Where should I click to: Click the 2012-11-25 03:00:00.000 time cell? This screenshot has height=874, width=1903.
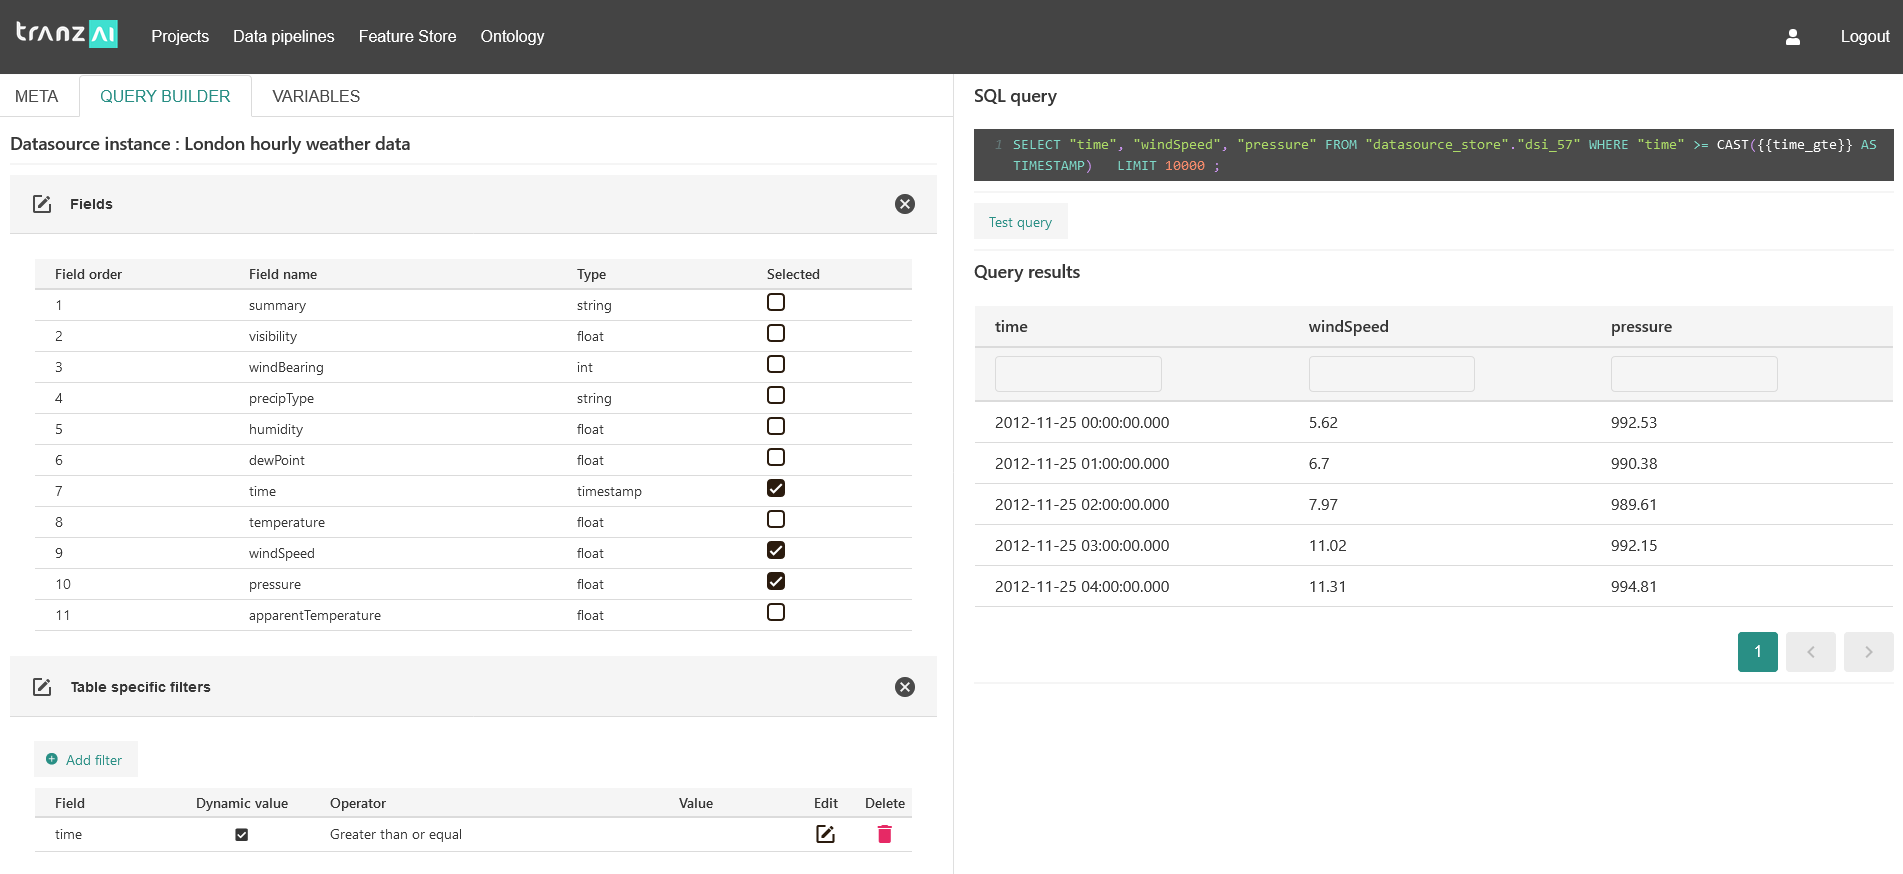pos(1082,545)
